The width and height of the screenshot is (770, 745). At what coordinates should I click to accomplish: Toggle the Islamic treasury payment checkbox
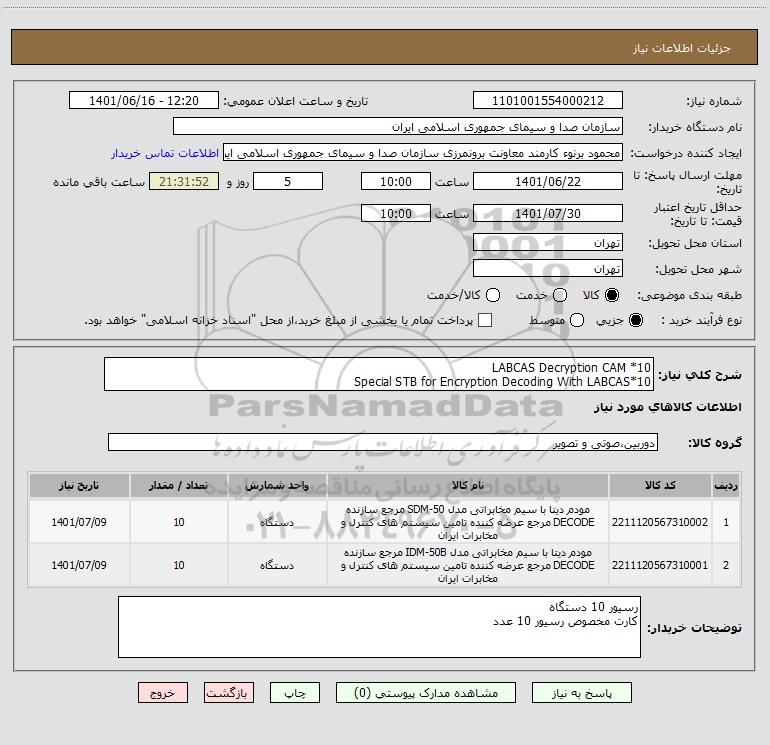coord(485,320)
